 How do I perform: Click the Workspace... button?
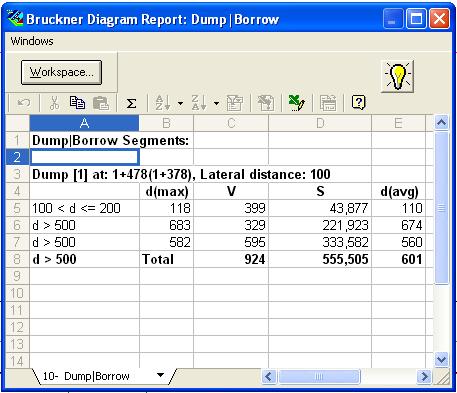pyautogui.click(x=61, y=72)
